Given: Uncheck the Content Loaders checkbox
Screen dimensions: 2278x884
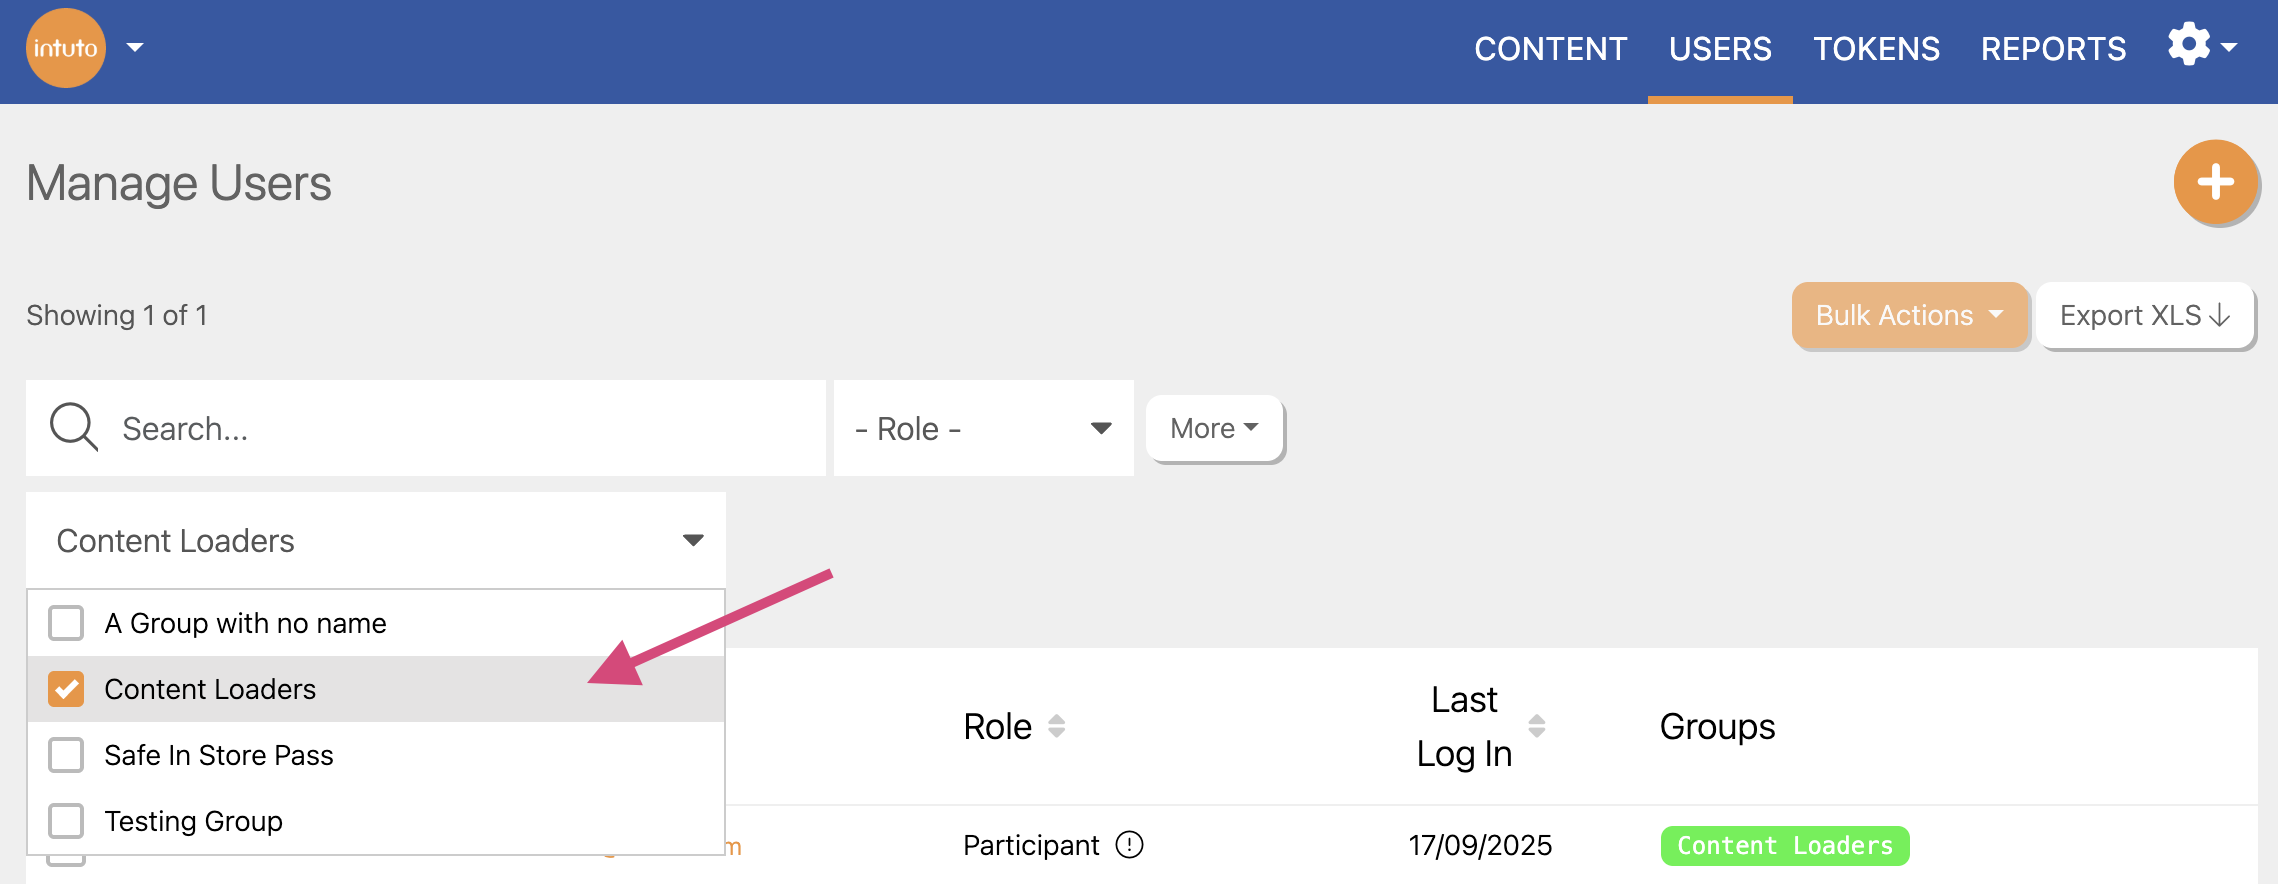Looking at the screenshot, I should click(x=66, y=689).
